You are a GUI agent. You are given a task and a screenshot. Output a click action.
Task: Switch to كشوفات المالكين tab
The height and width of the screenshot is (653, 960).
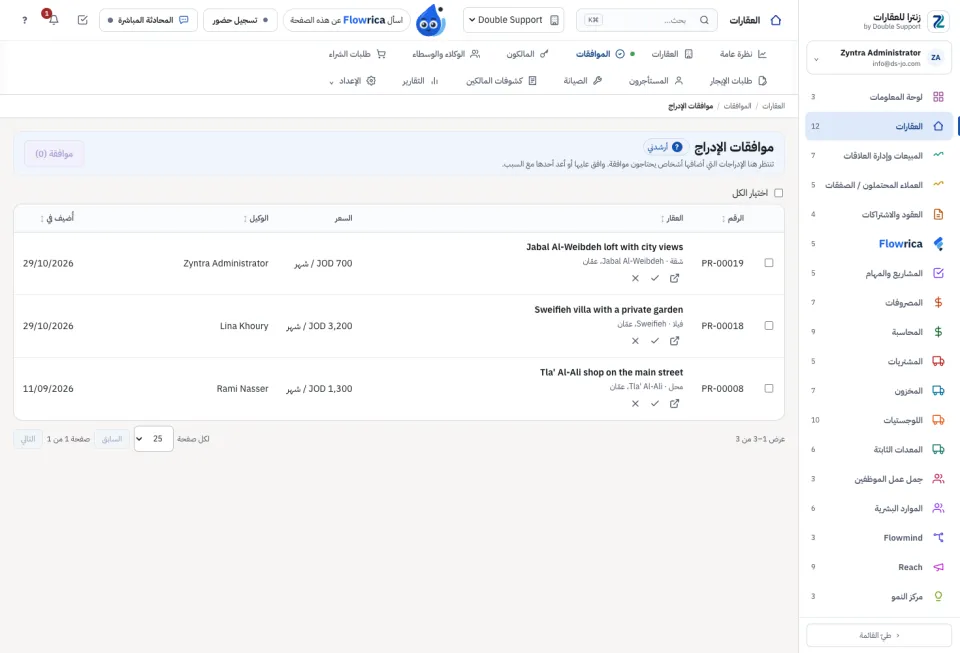pos(501,81)
